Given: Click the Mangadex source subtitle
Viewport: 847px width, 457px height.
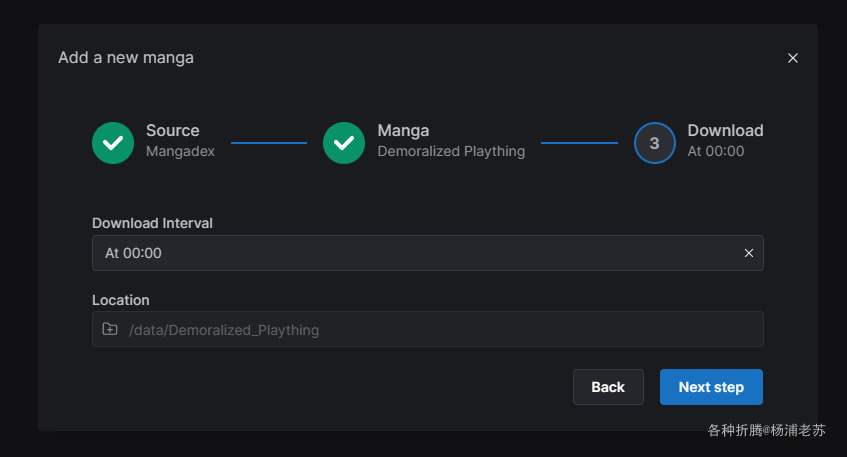Looking at the screenshot, I should pyautogui.click(x=180, y=152).
